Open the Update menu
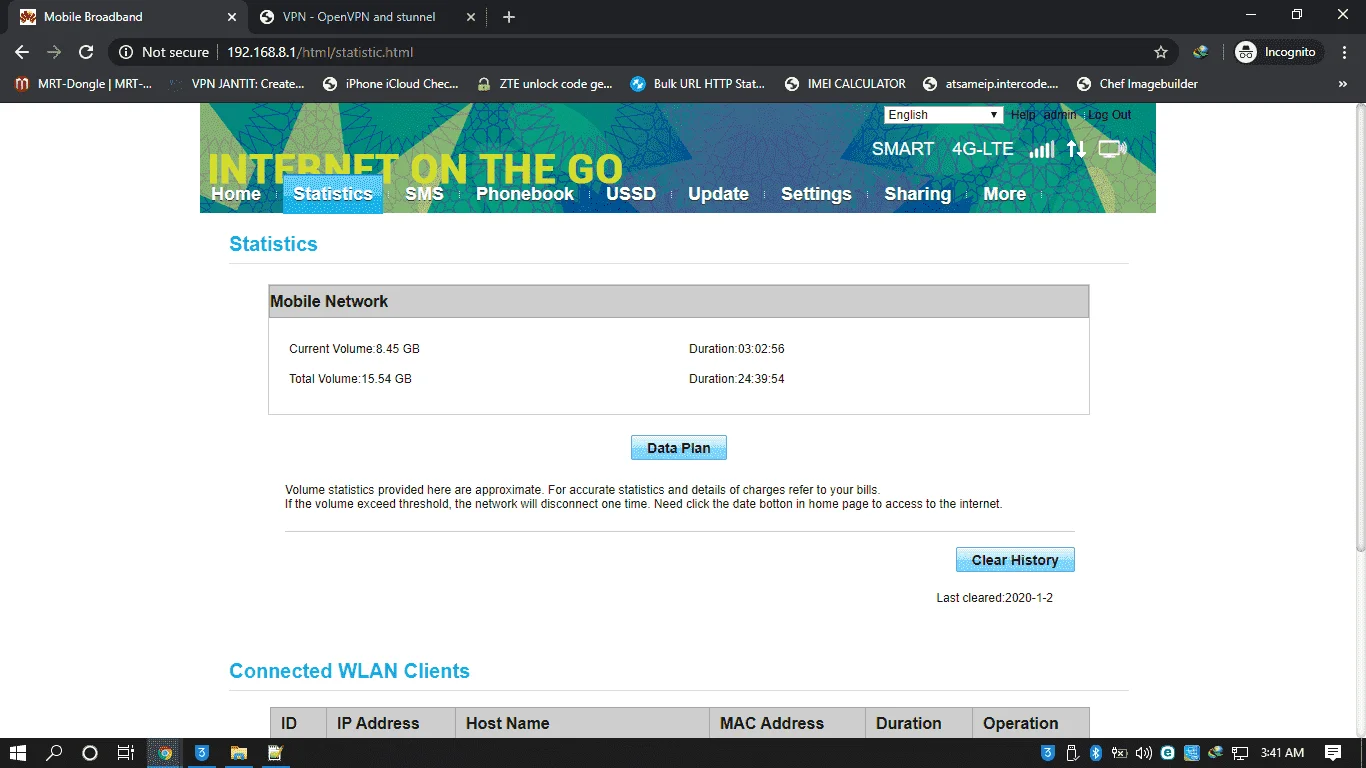Viewport: 1366px width, 768px height. click(718, 194)
